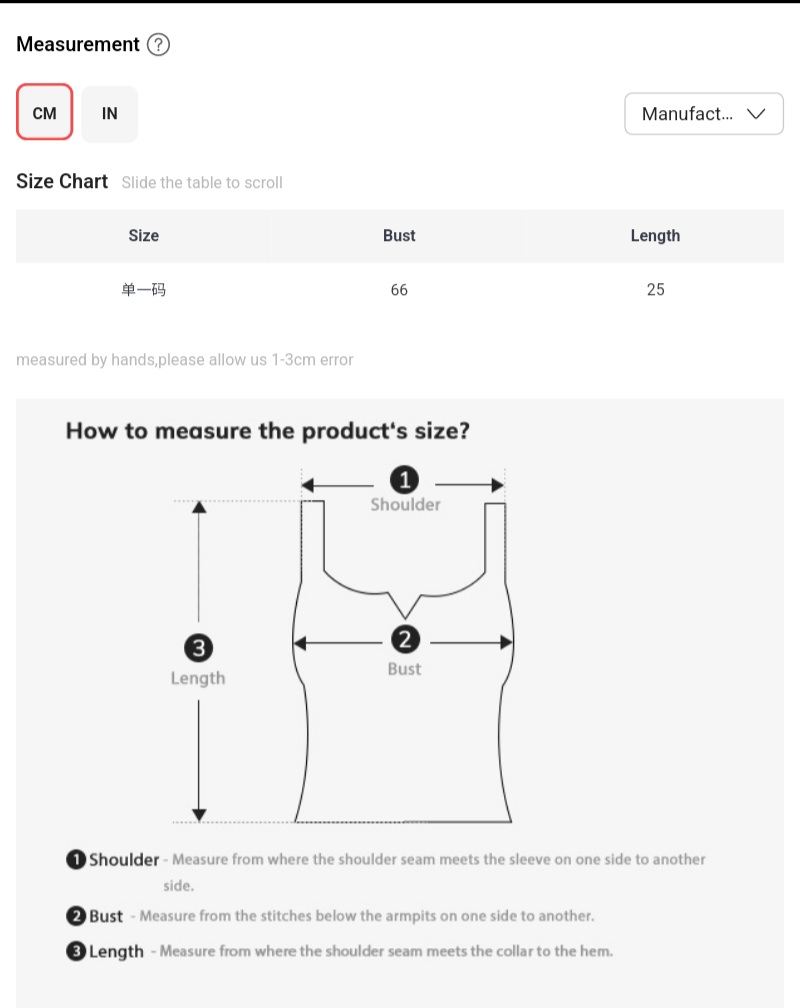Click the number 1 Shoulder marker in diagram

(404, 481)
